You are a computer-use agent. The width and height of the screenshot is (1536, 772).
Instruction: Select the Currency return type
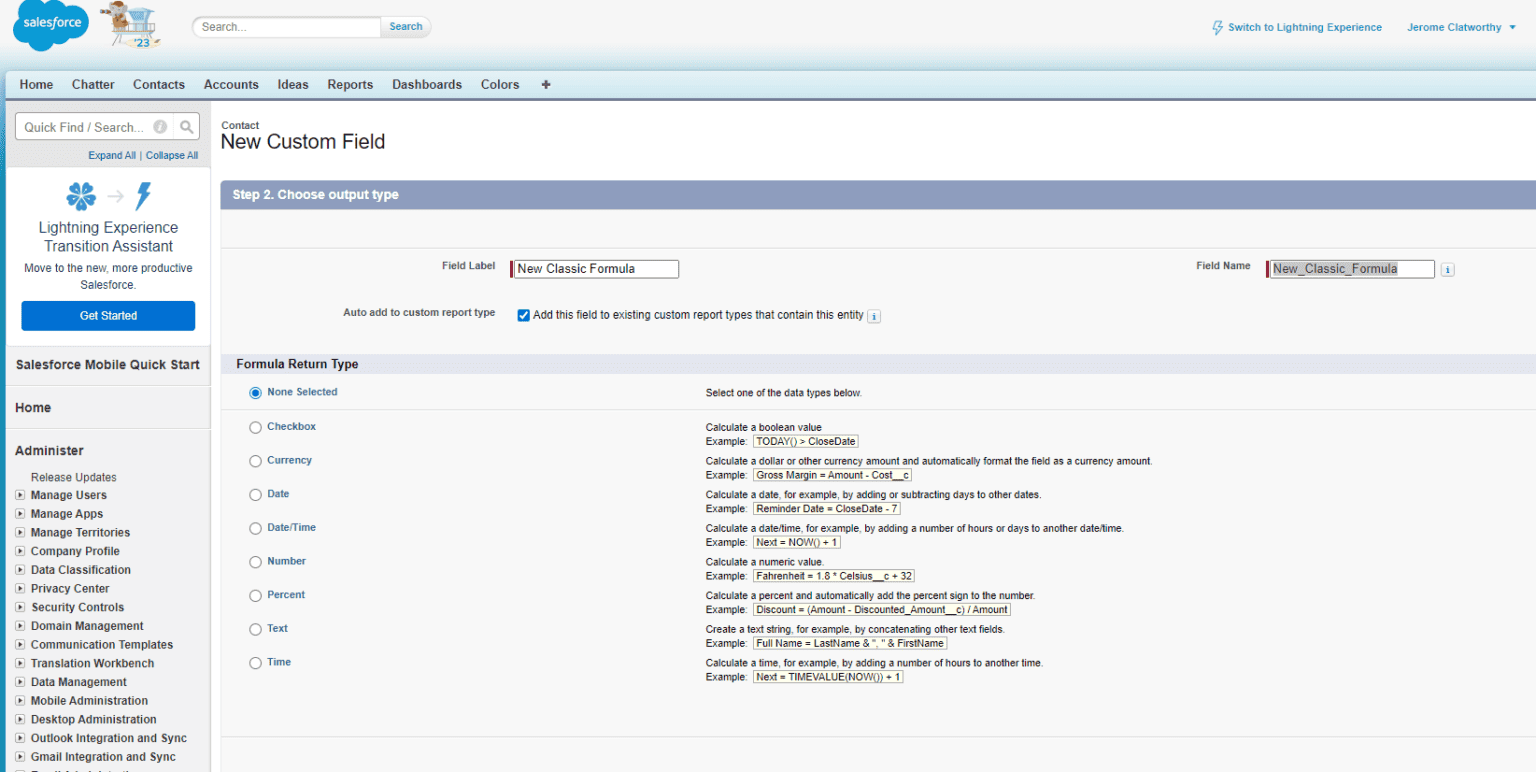255,461
